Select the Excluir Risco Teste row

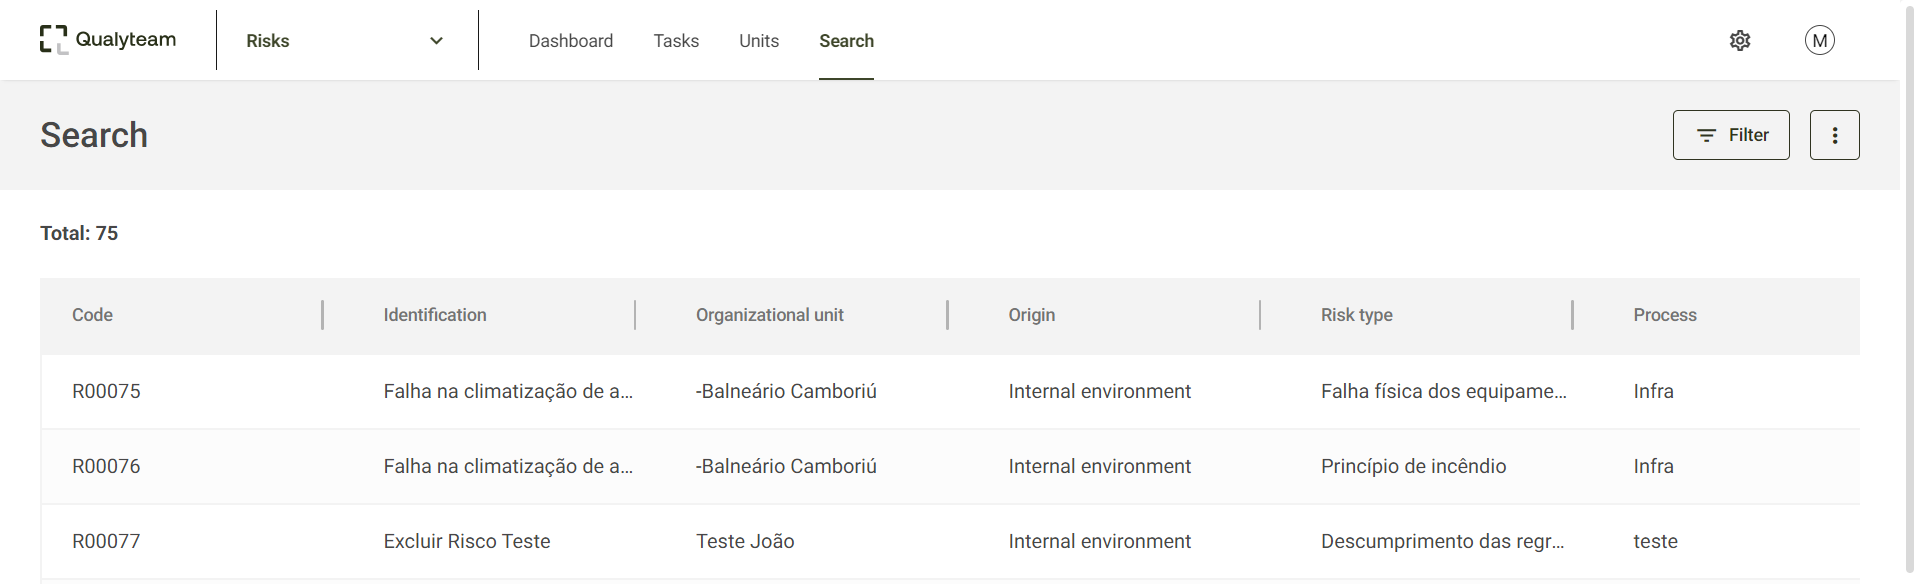[x=467, y=541]
